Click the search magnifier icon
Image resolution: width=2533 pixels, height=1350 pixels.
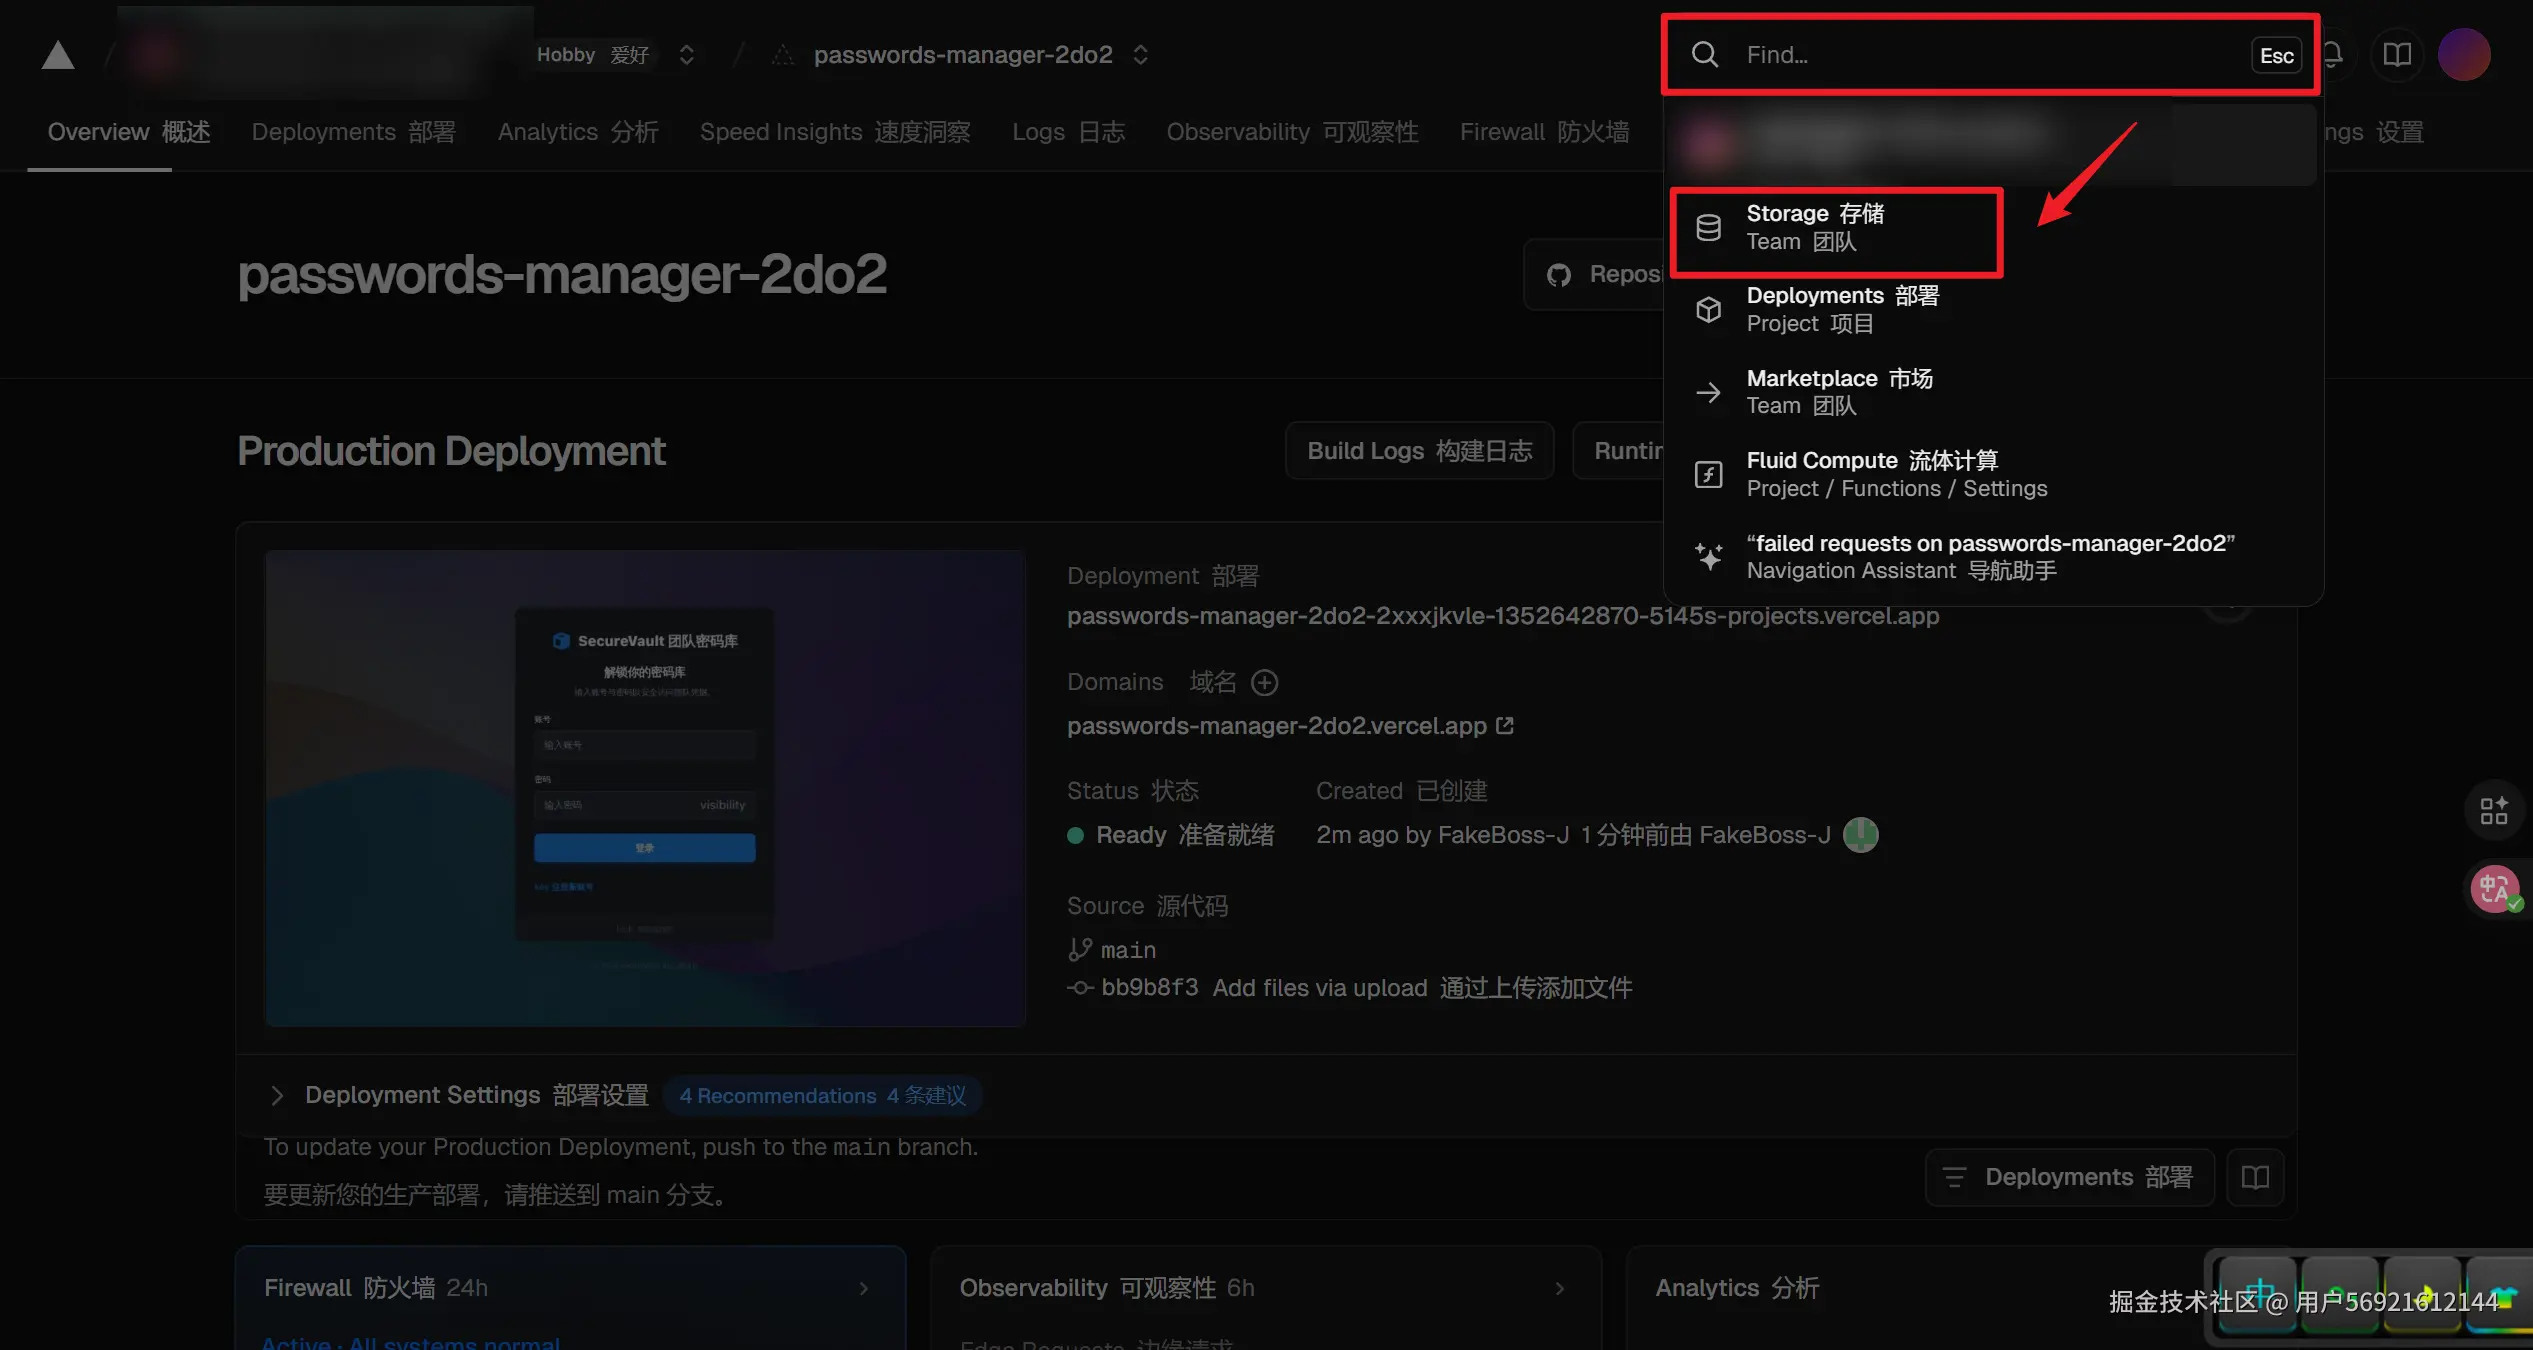pyautogui.click(x=1705, y=55)
